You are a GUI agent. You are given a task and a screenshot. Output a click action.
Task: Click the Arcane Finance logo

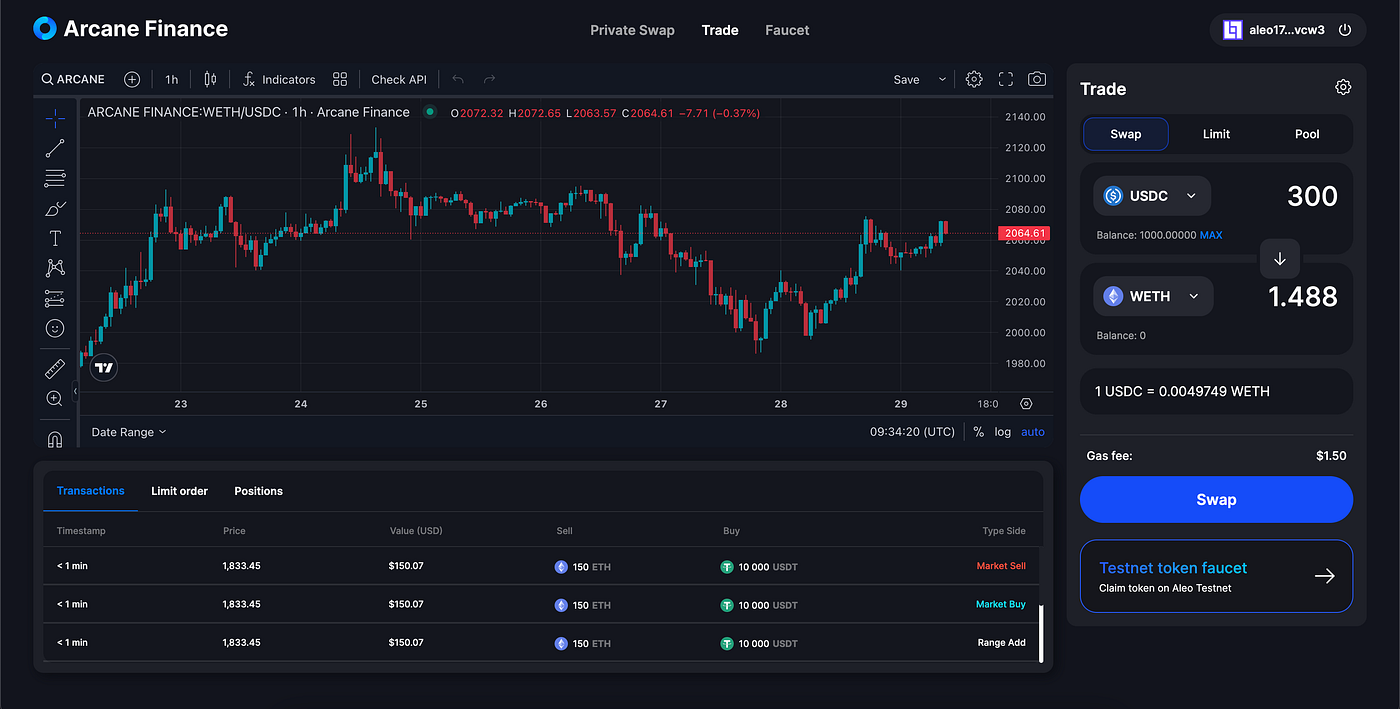tap(130, 29)
